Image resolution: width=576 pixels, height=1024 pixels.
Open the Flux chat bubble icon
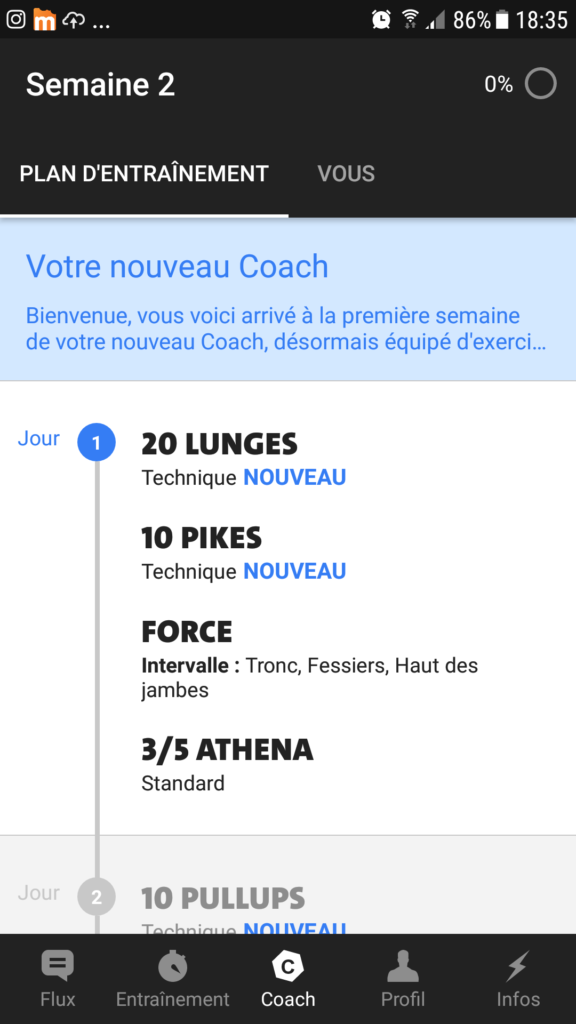[57, 965]
